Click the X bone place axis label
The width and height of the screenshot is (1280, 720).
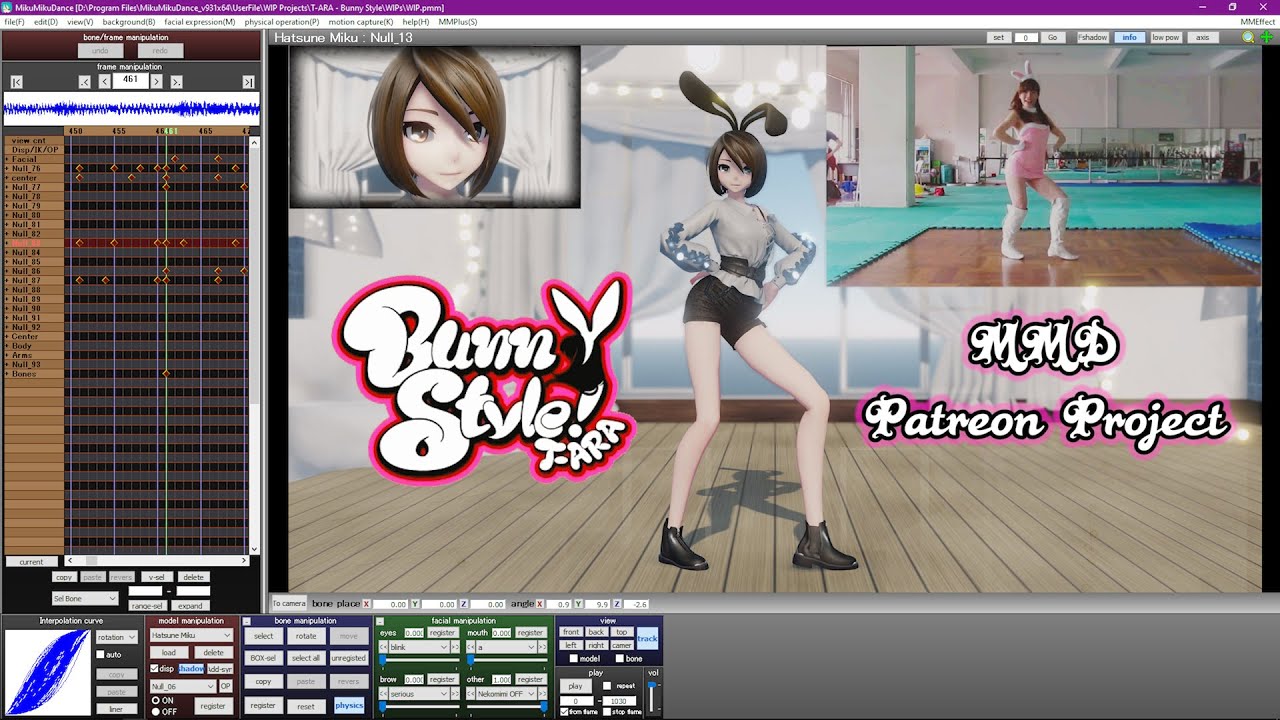(366, 604)
